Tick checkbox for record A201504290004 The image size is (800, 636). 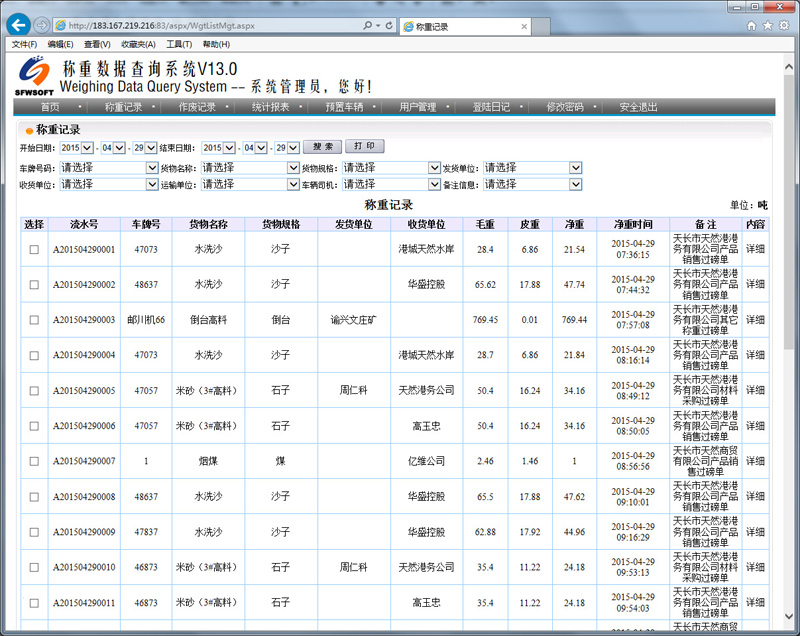point(34,355)
